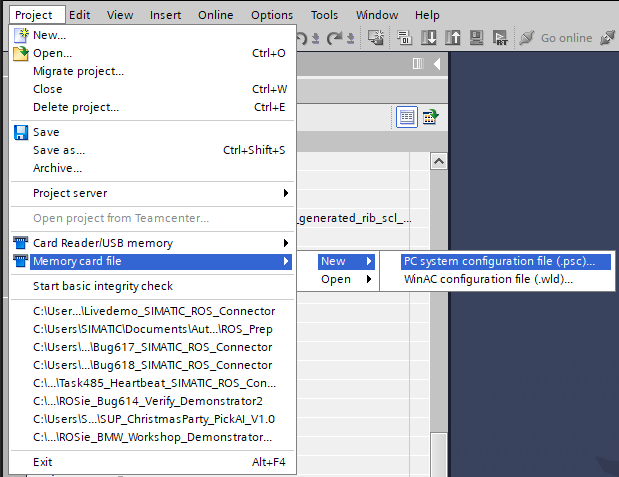Screen dimensions: 619x477
Task: Open recent project Bug617_SIMATIC_ROS_Connector
Action: coord(152,347)
